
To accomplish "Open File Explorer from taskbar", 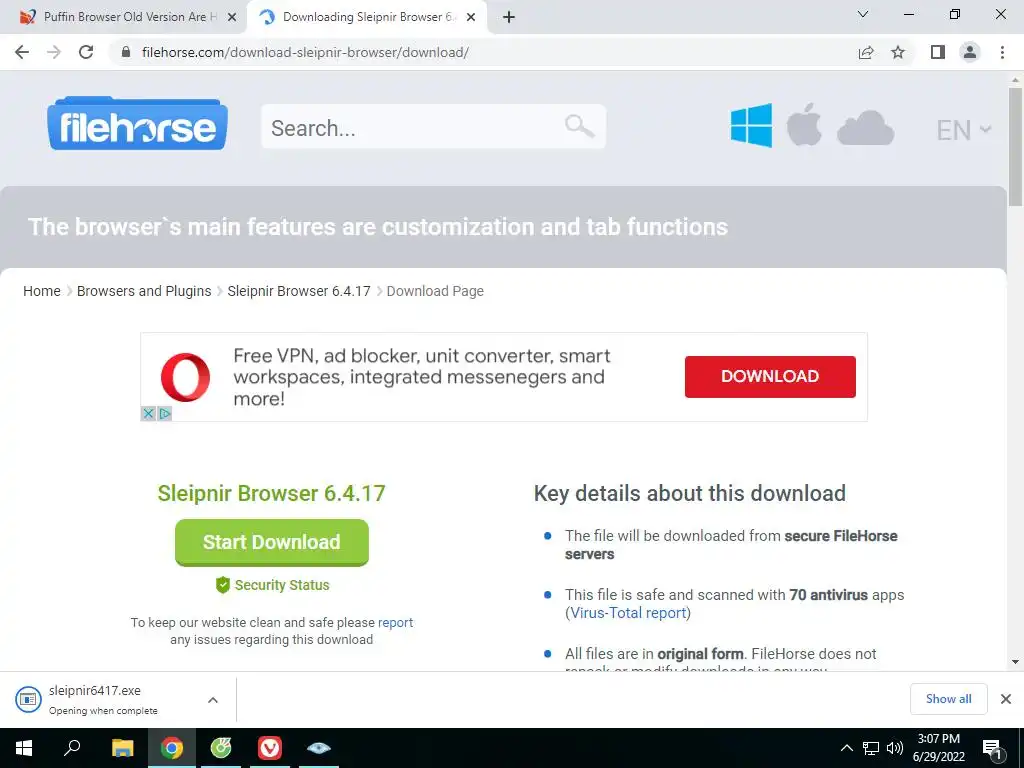I will [122, 748].
